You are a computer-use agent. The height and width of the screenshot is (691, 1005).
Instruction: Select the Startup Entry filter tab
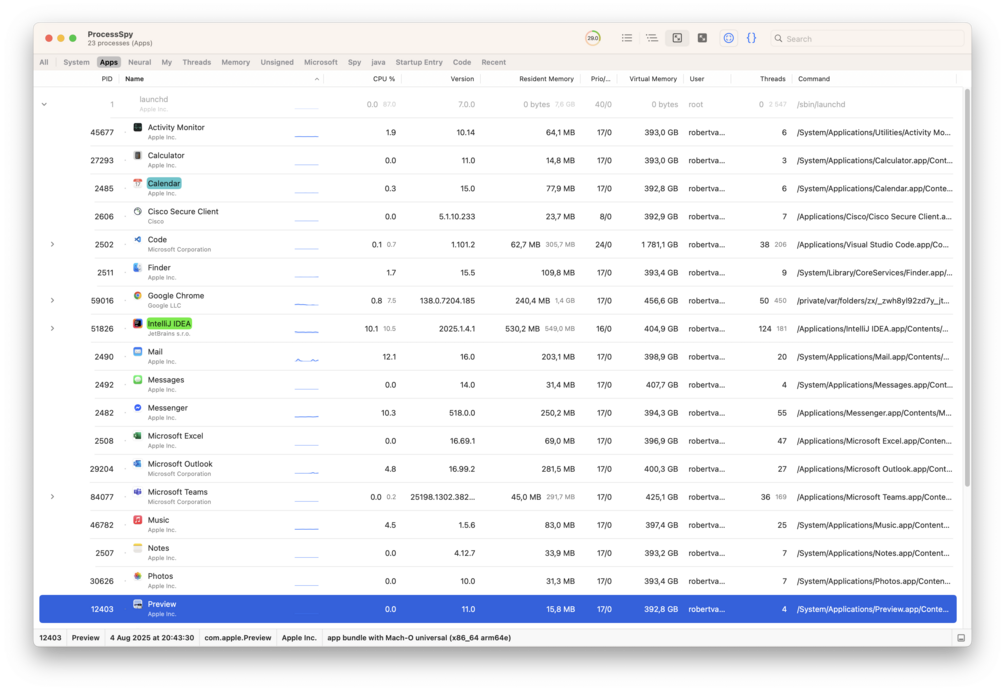coord(419,62)
